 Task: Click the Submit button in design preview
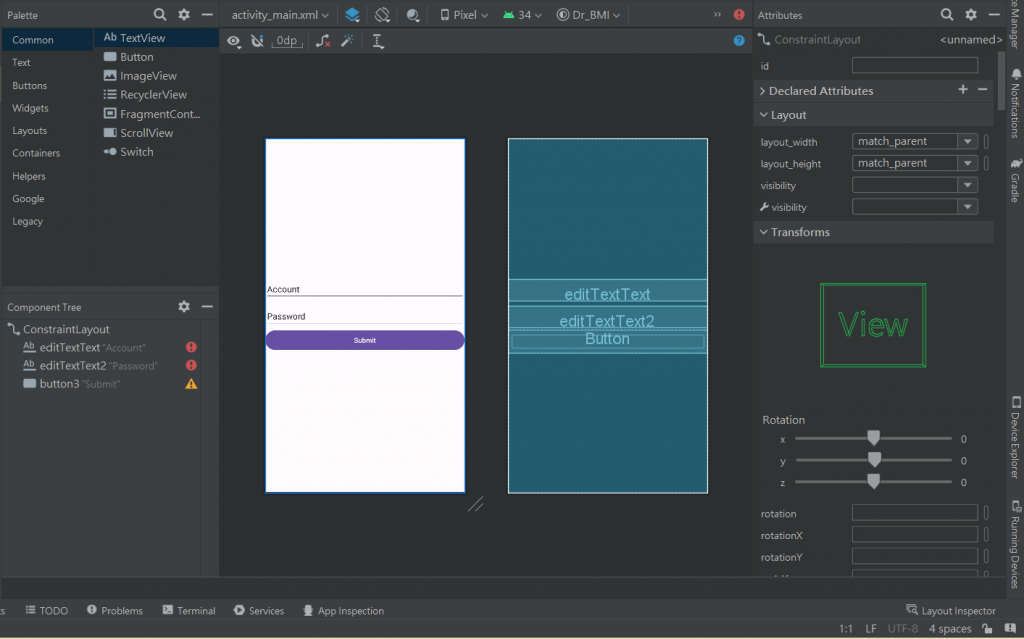[365, 340]
